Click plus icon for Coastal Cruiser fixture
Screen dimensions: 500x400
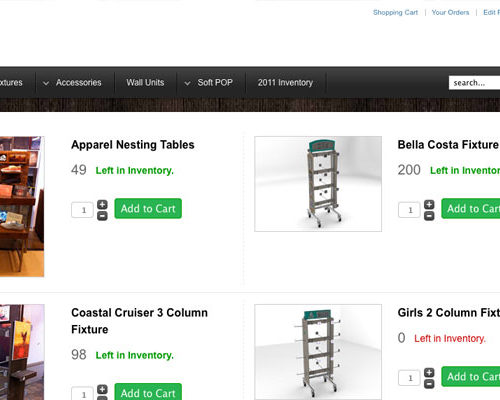click(x=102, y=389)
